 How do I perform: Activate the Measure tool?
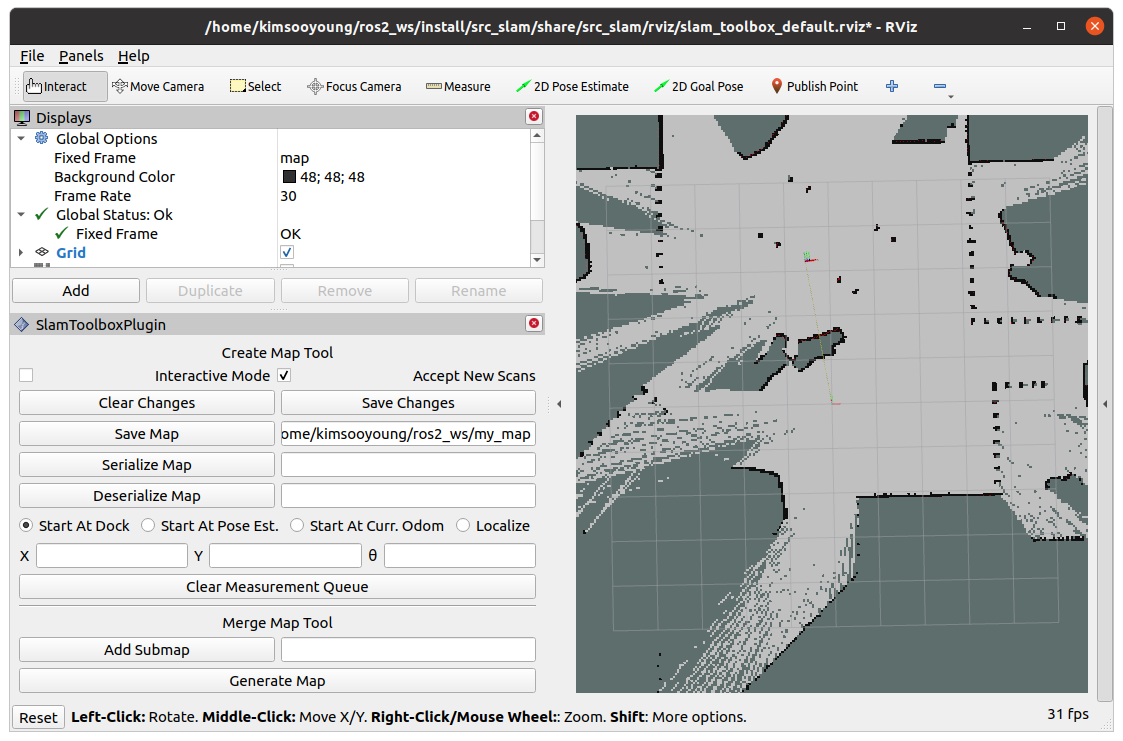tap(458, 87)
